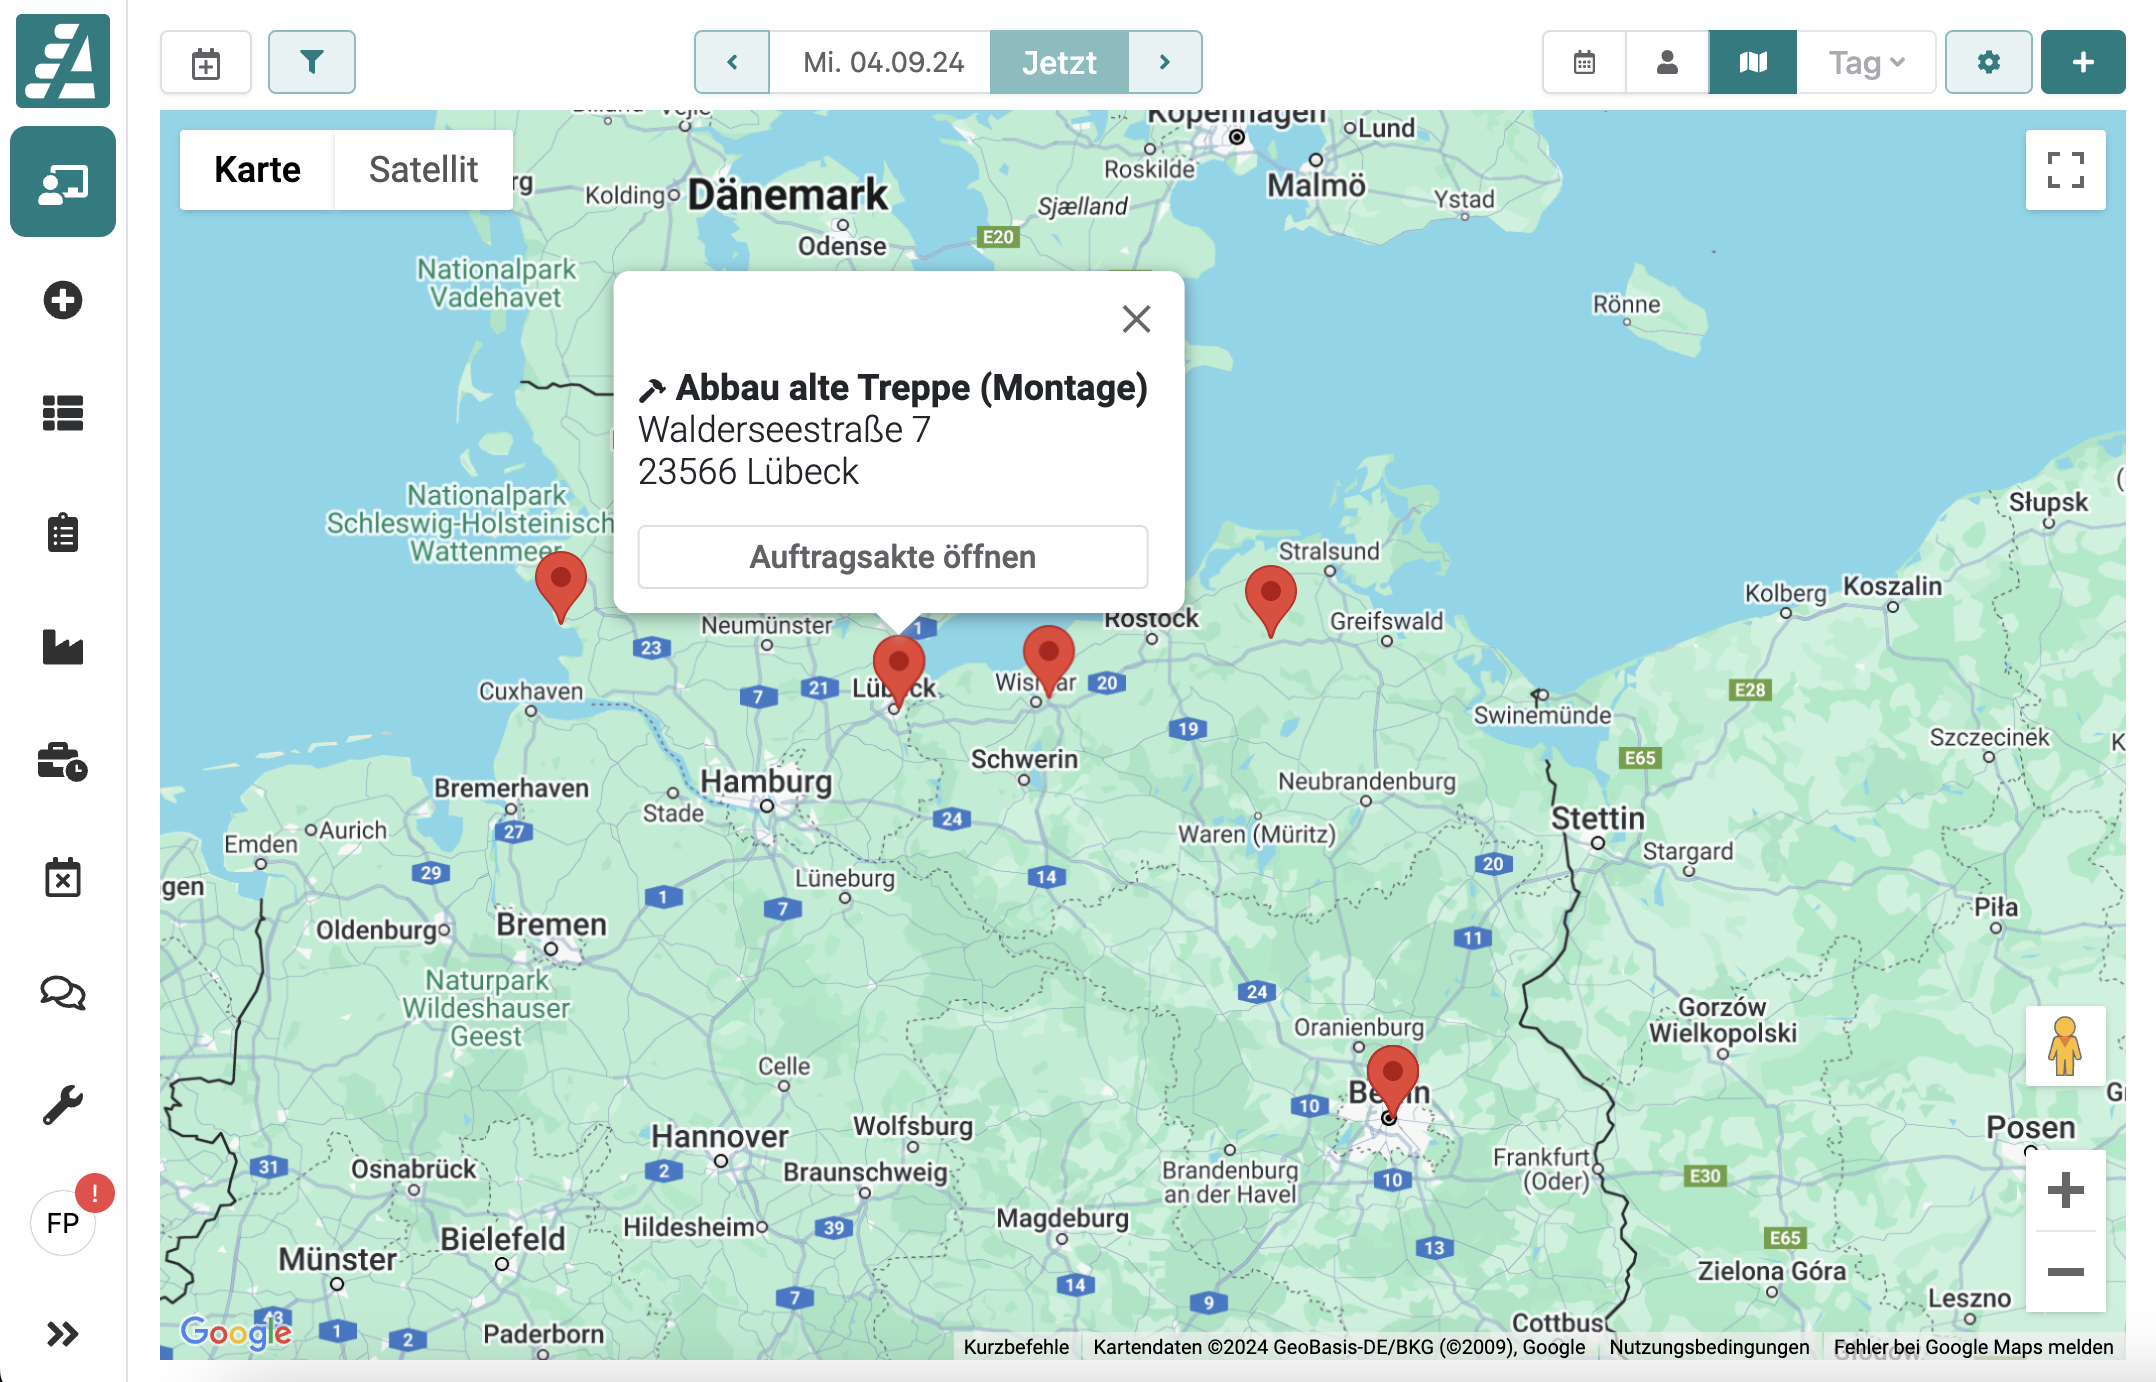The width and height of the screenshot is (2156, 1382).
Task: Go to next day arrow
Action: (1164, 62)
